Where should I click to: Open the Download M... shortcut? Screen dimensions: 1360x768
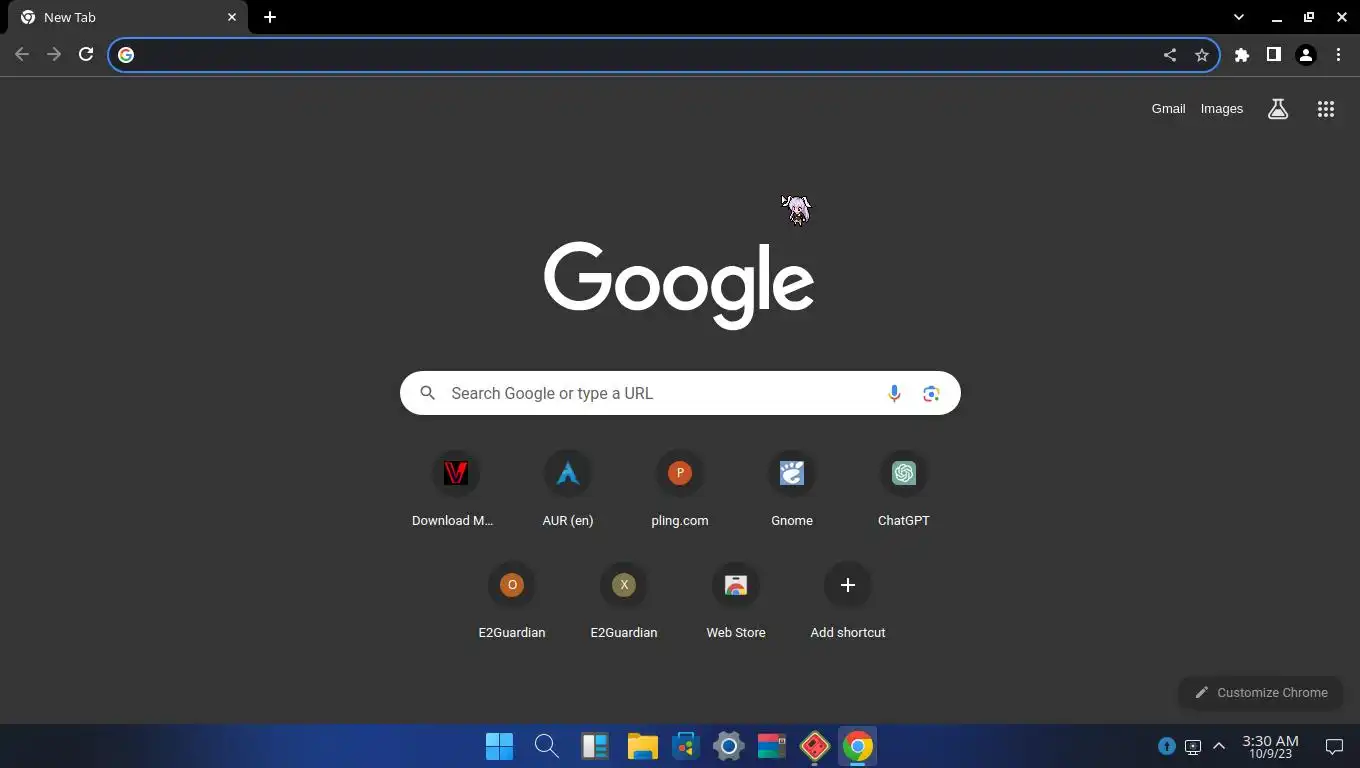(x=456, y=489)
